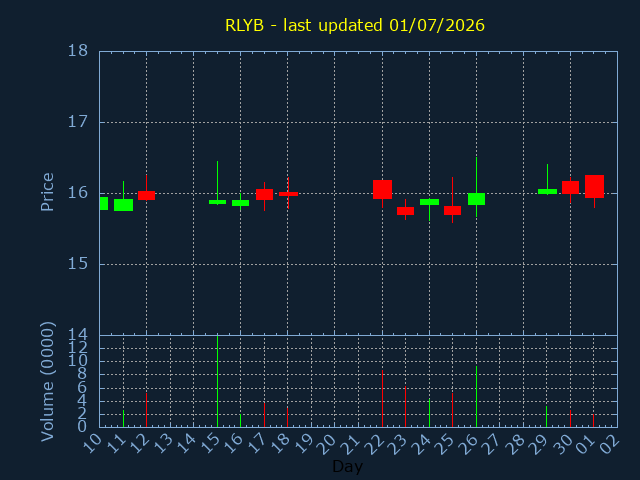Viewport: 640px width, 480px height.
Task: Select the green candlestick for day 16
Action: (240, 202)
